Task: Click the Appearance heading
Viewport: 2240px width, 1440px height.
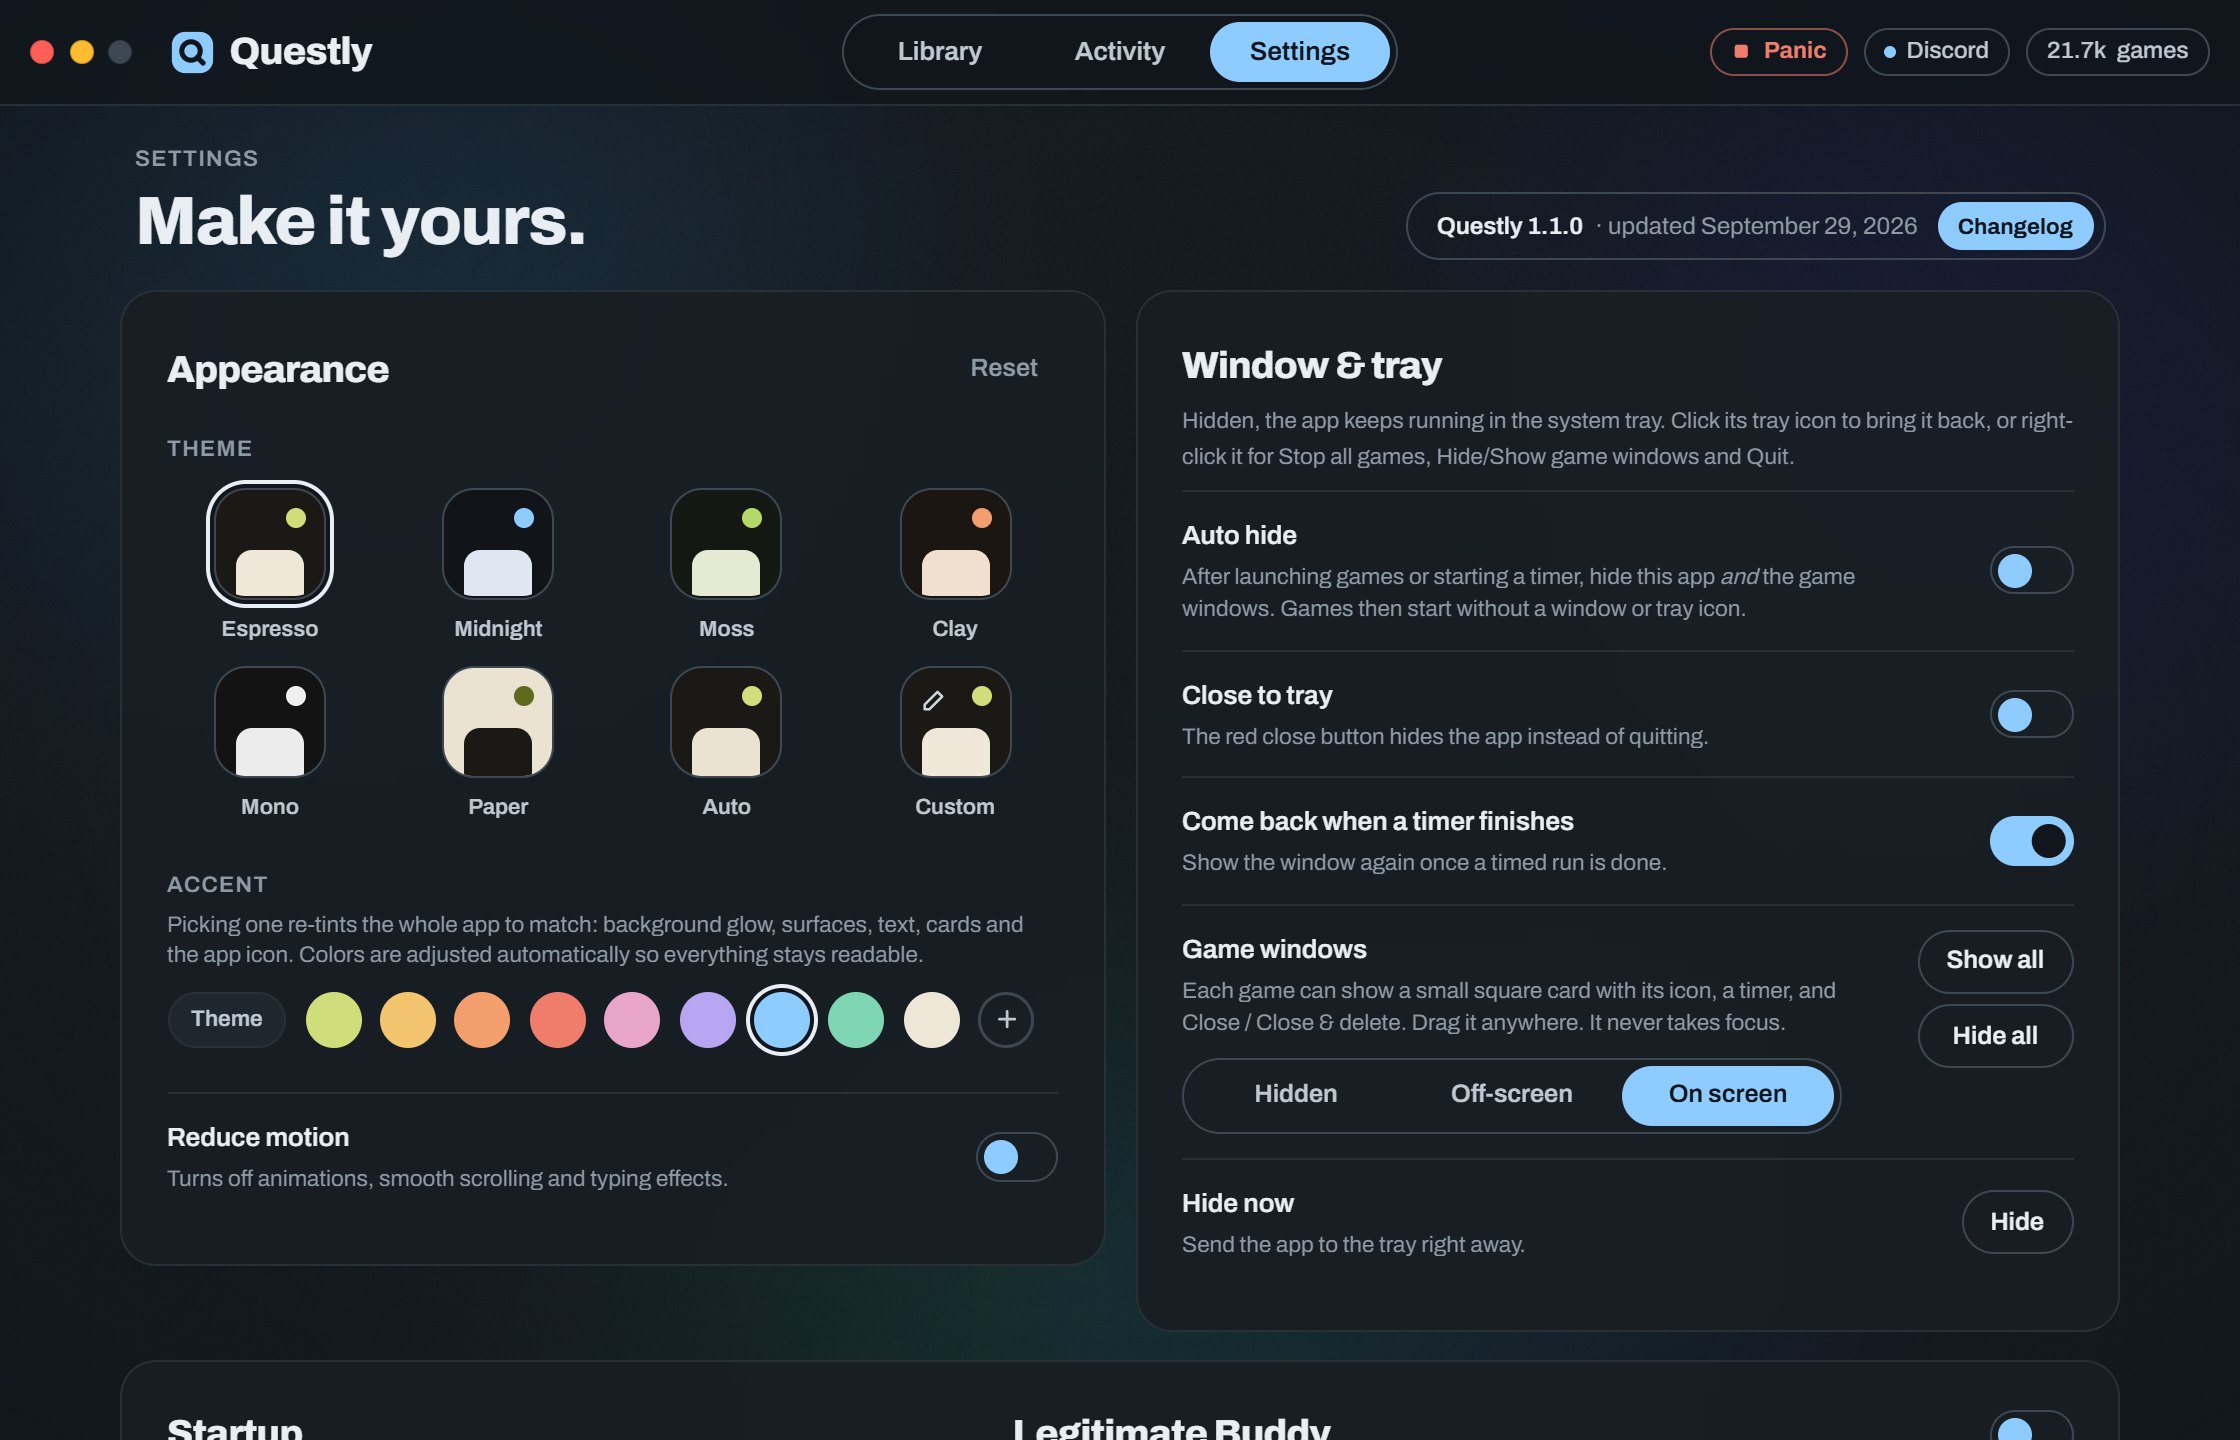Action: (x=278, y=370)
